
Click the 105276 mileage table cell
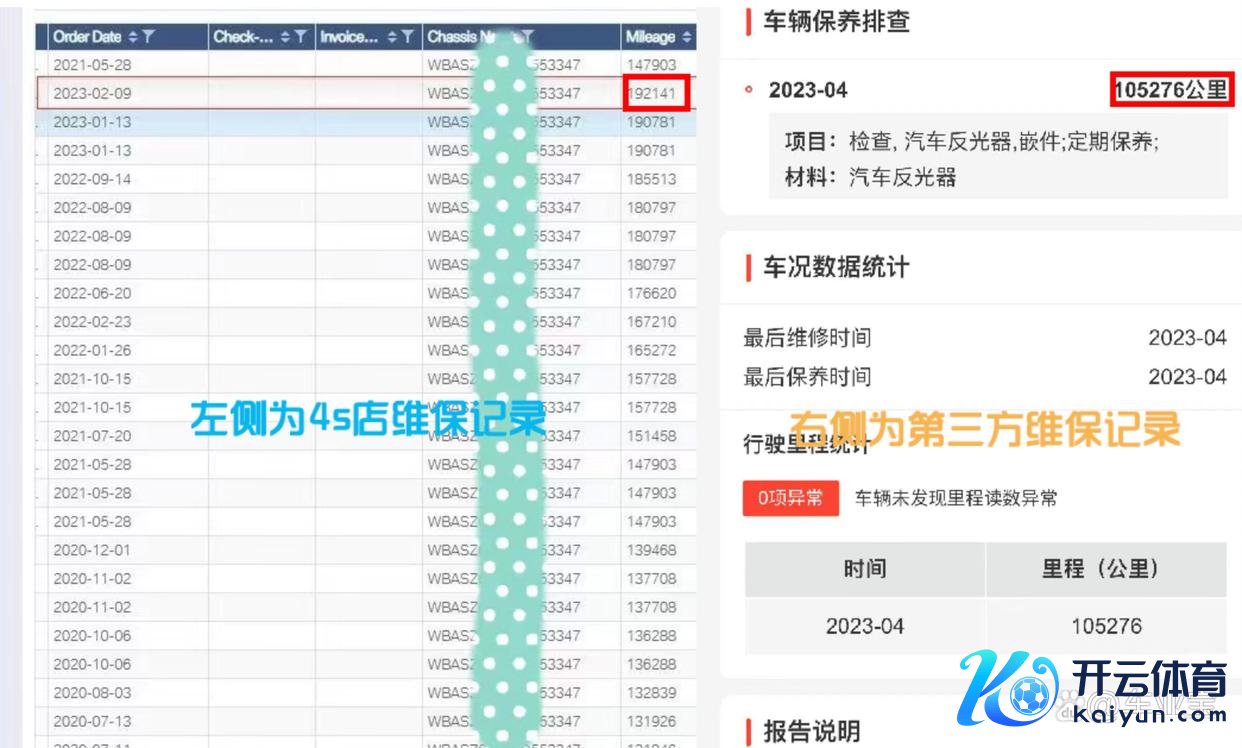pos(1106,626)
